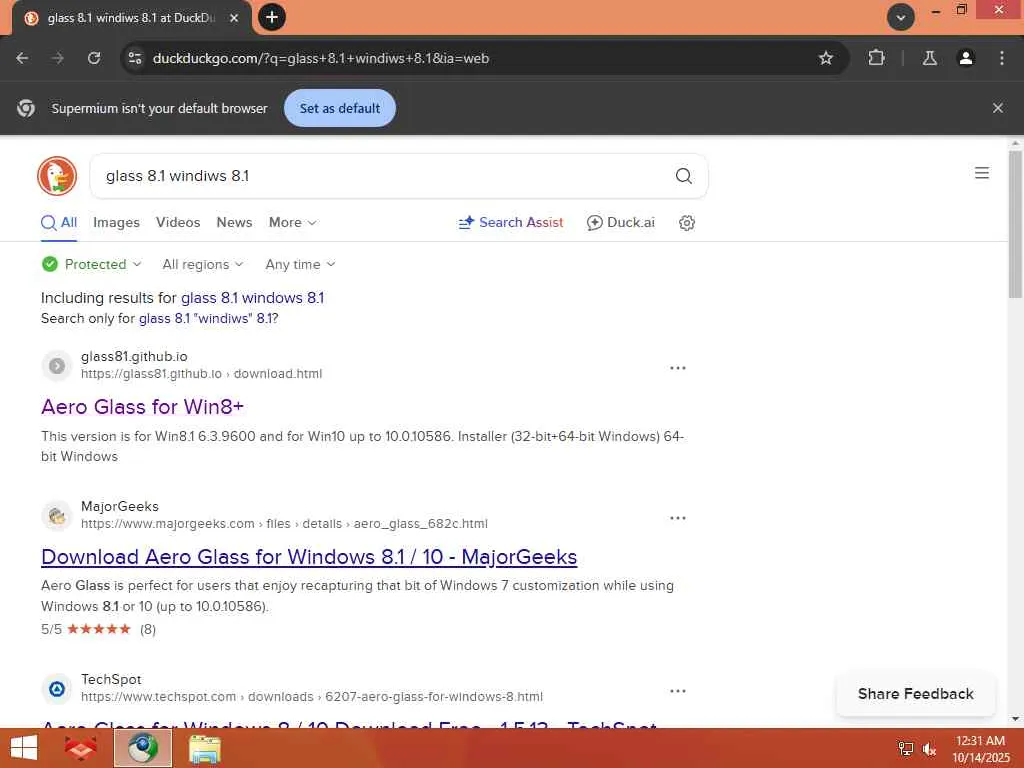This screenshot has width=1024, height=768.
Task: Open options for TechSpot result
Action: 678,691
